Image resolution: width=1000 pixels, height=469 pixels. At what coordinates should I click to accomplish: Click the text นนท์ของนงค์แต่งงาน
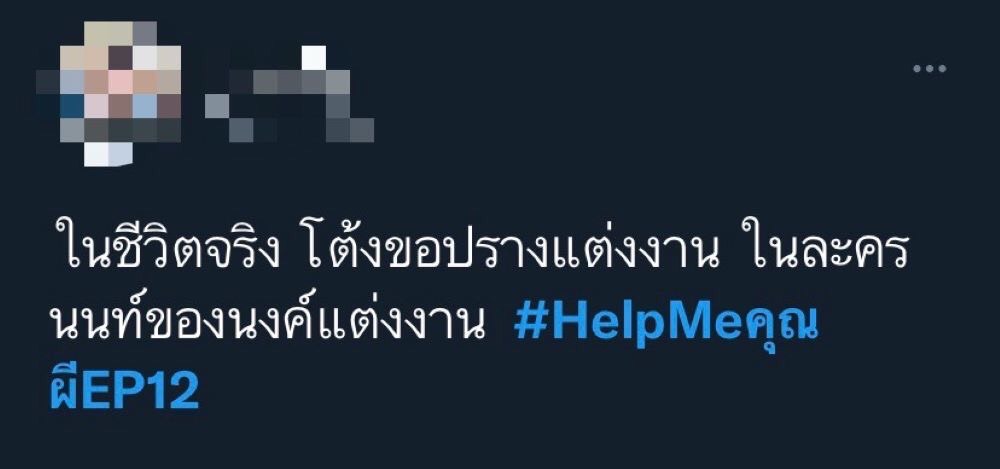coord(264,324)
